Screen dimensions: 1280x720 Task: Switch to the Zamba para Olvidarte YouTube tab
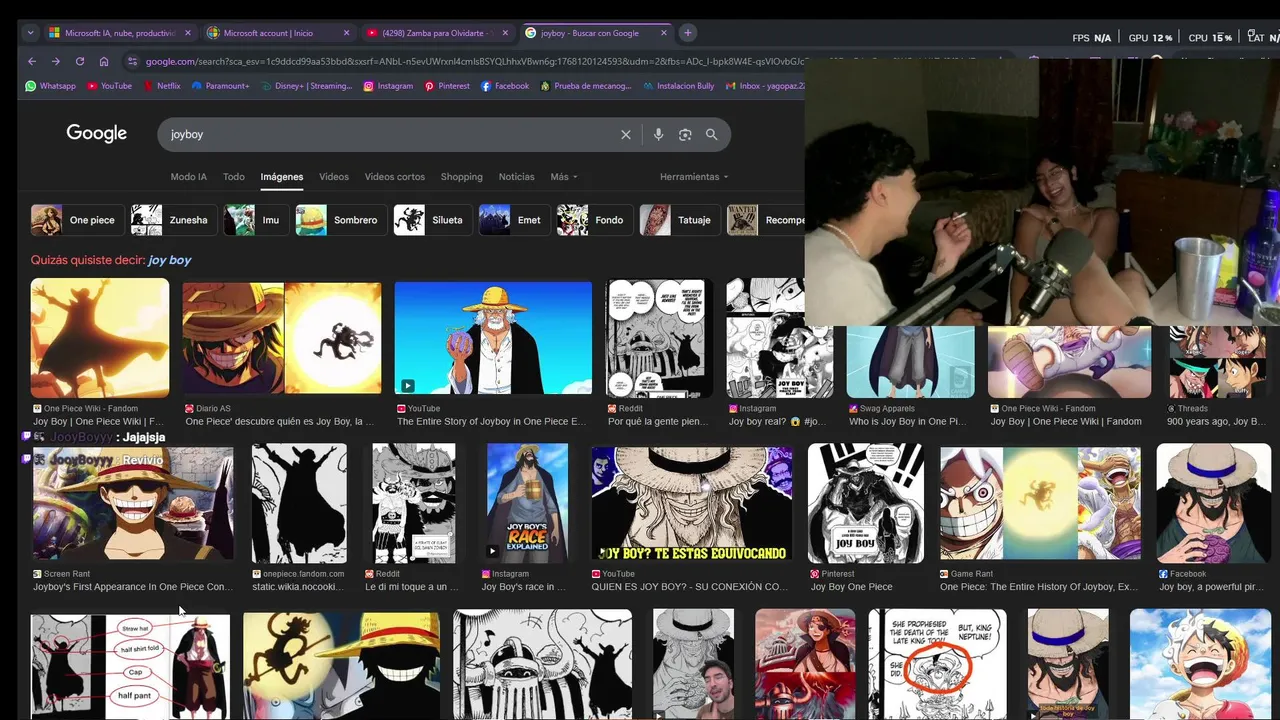click(x=437, y=33)
